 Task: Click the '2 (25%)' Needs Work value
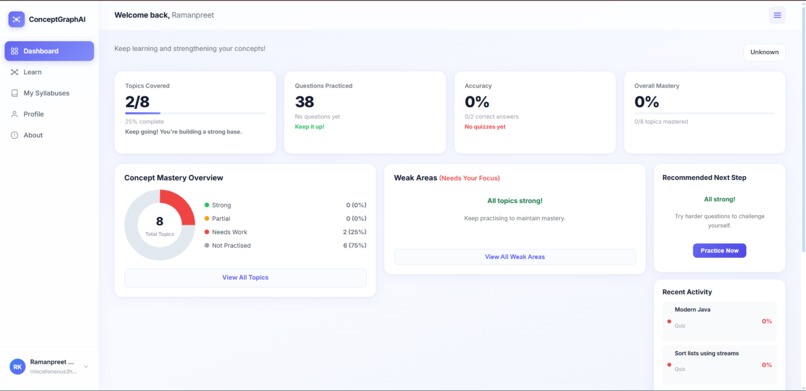pyautogui.click(x=355, y=232)
